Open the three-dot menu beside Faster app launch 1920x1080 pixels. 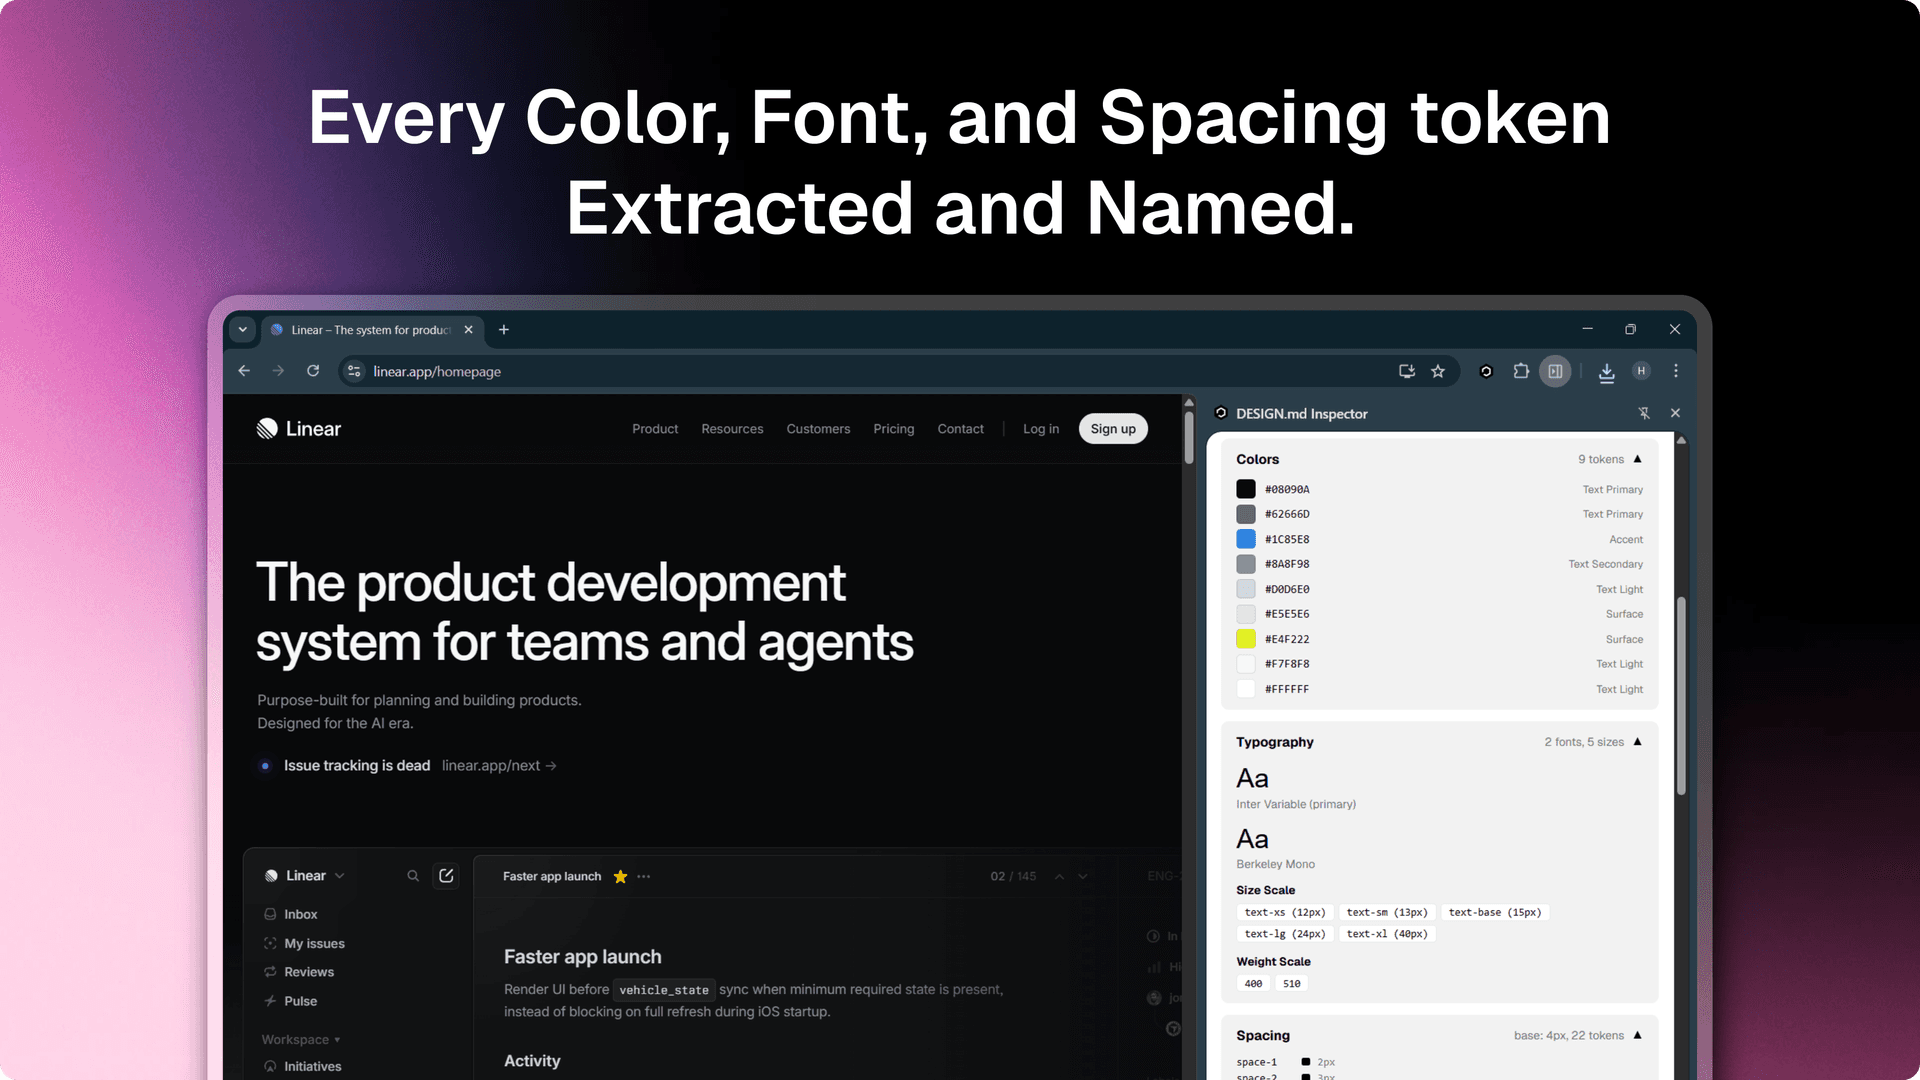(644, 877)
